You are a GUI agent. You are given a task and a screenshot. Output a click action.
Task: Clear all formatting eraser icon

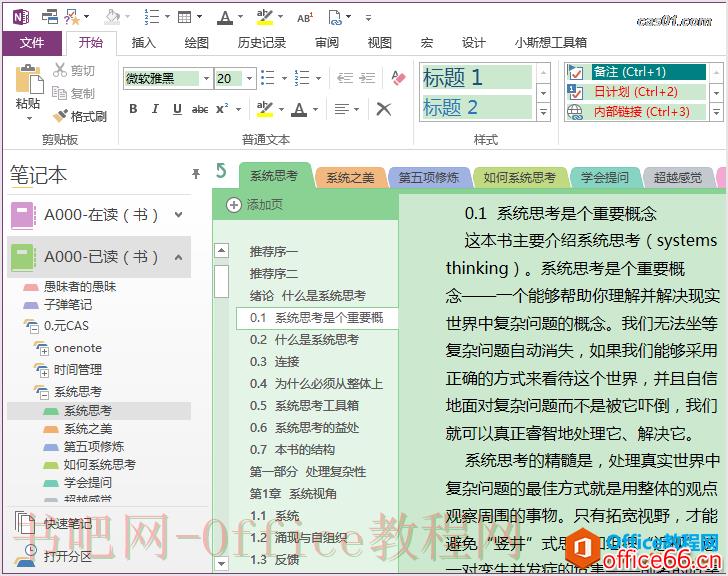coord(398,78)
